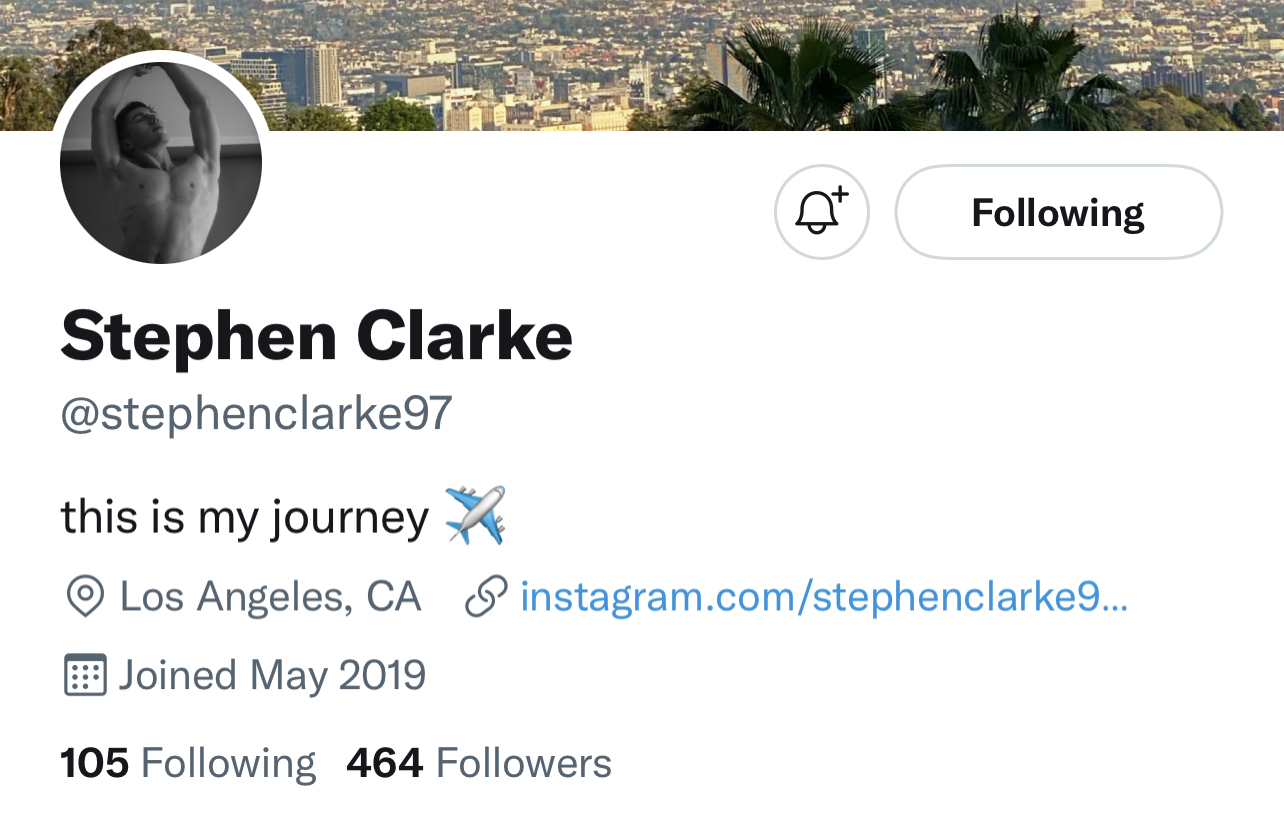Viewport: 1284px width, 817px height.
Task: Click the number 105 following count
Action: click(95, 764)
